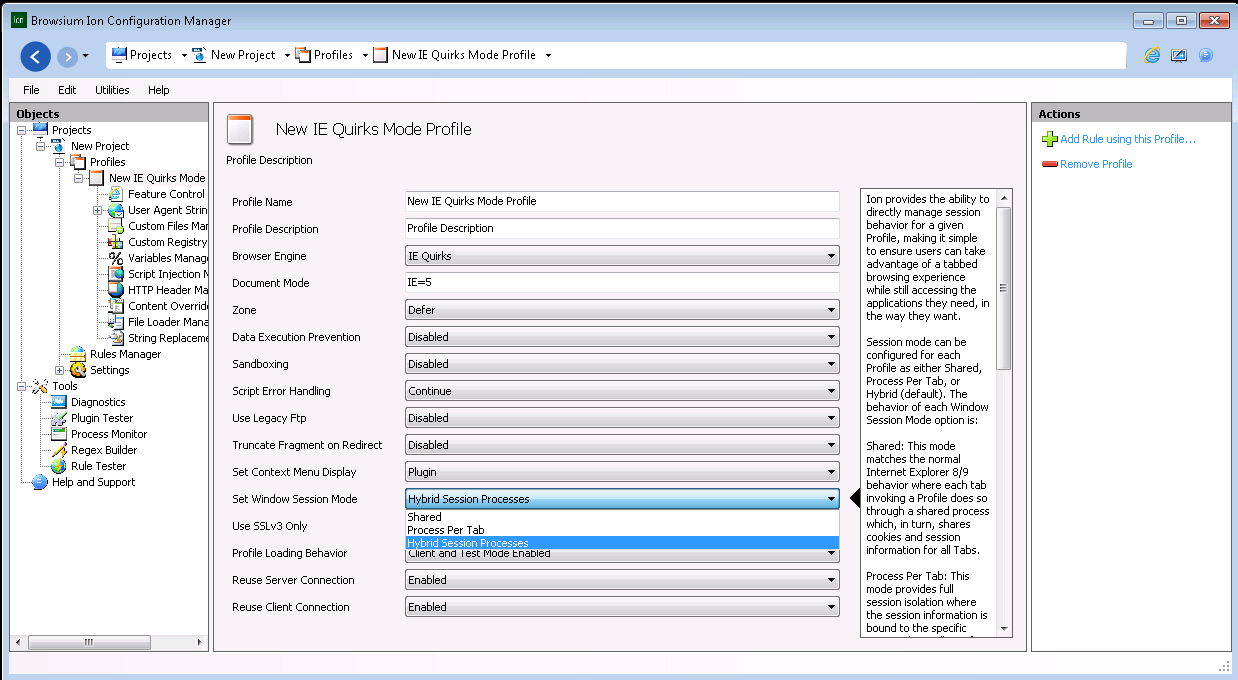Click the blue Back navigation arrow

pos(35,56)
